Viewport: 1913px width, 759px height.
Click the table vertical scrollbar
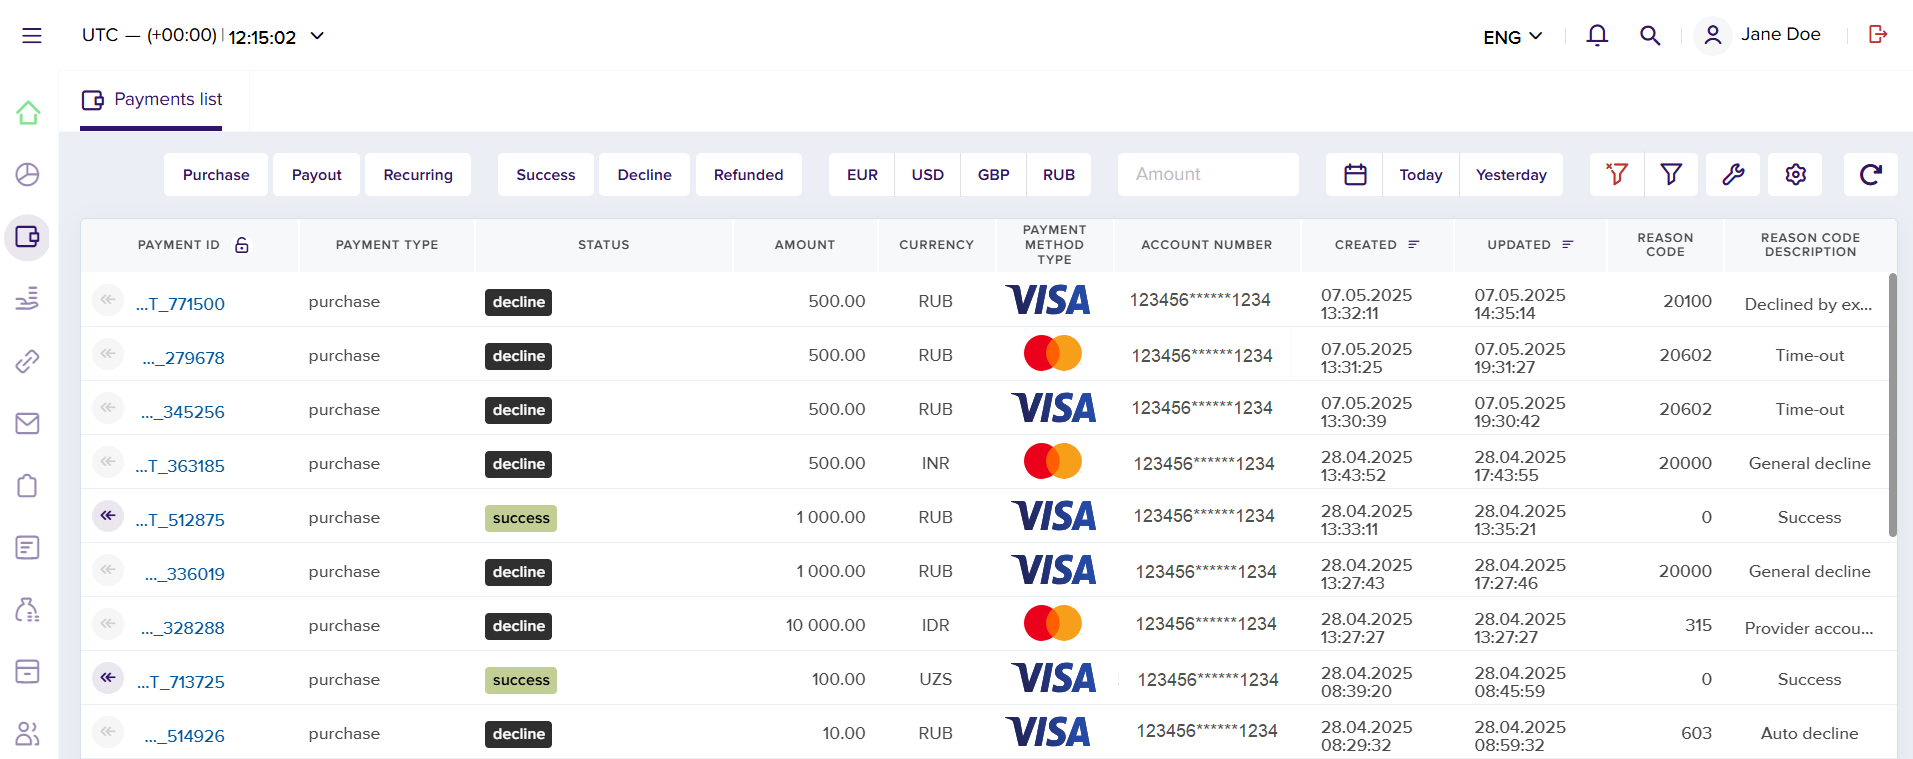1892,405
